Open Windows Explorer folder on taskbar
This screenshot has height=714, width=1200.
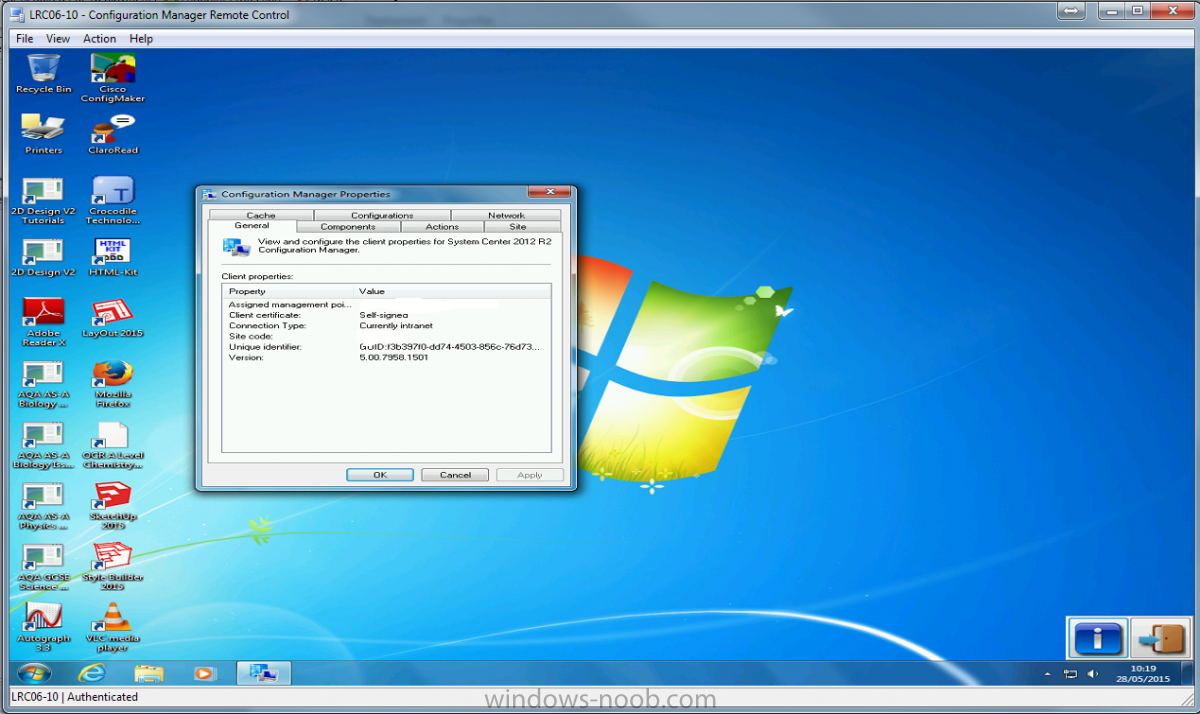point(148,673)
